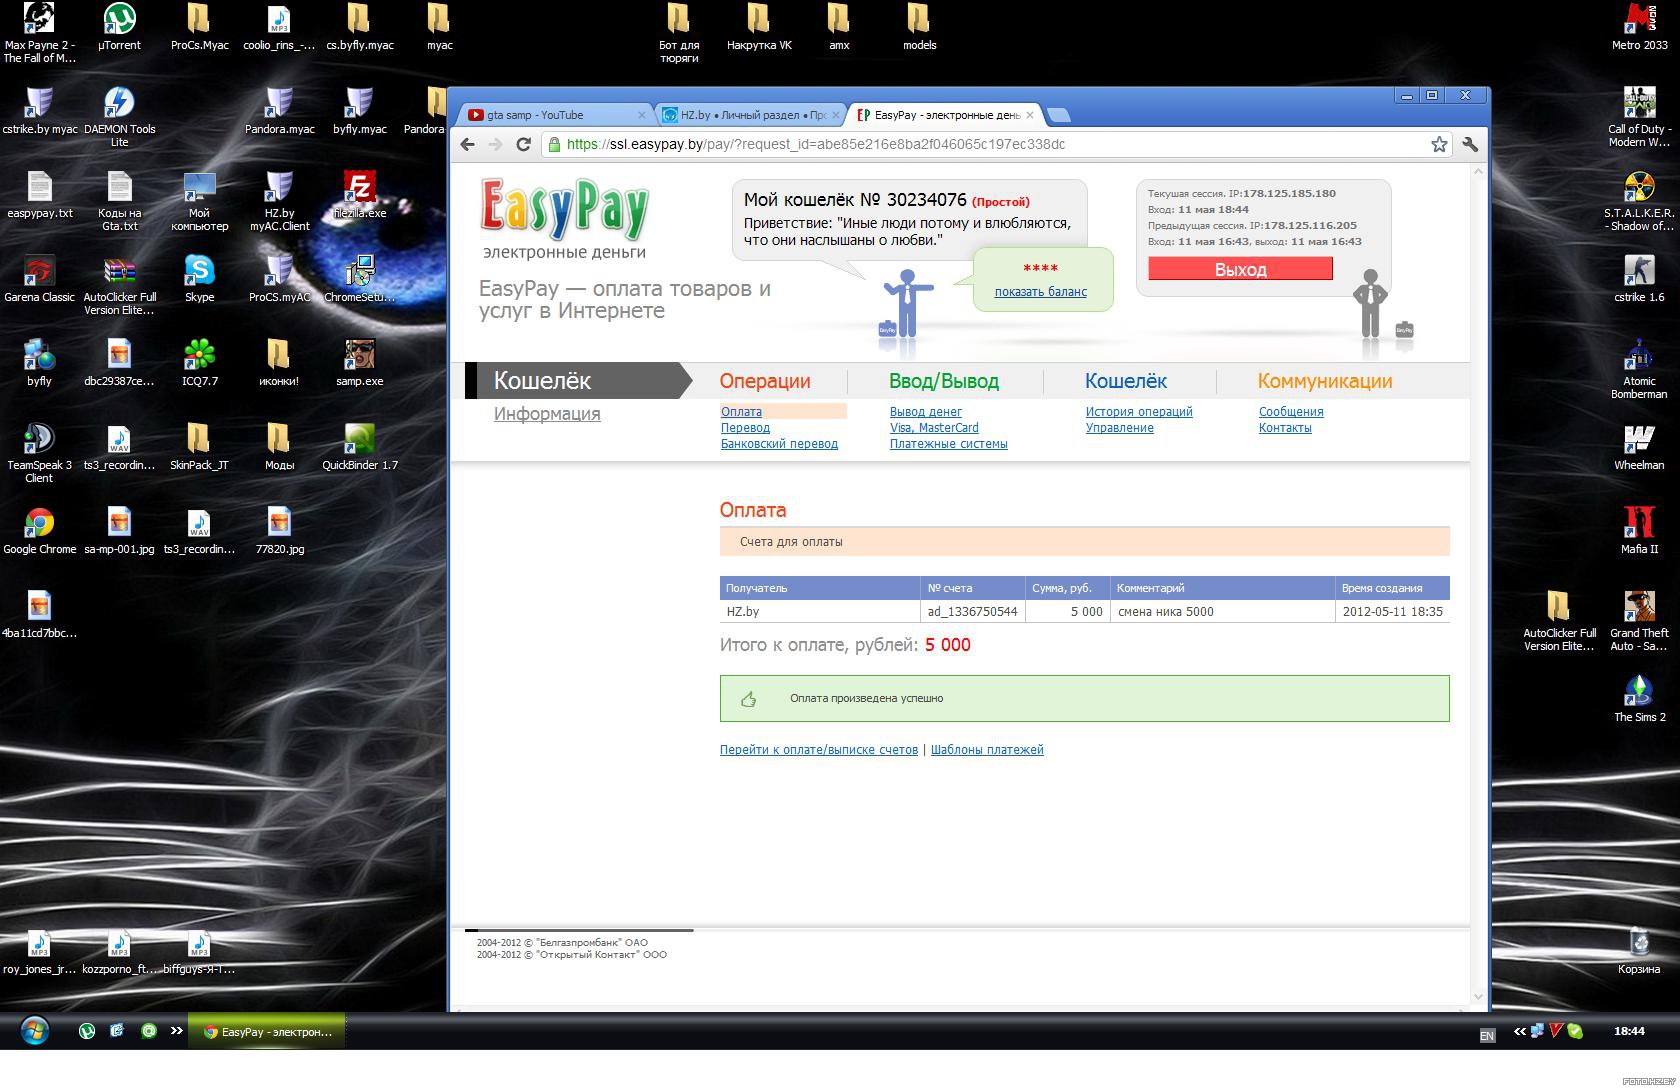
Task: Click Перейти к оплате/выписке счетов link
Action: (x=818, y=750)
